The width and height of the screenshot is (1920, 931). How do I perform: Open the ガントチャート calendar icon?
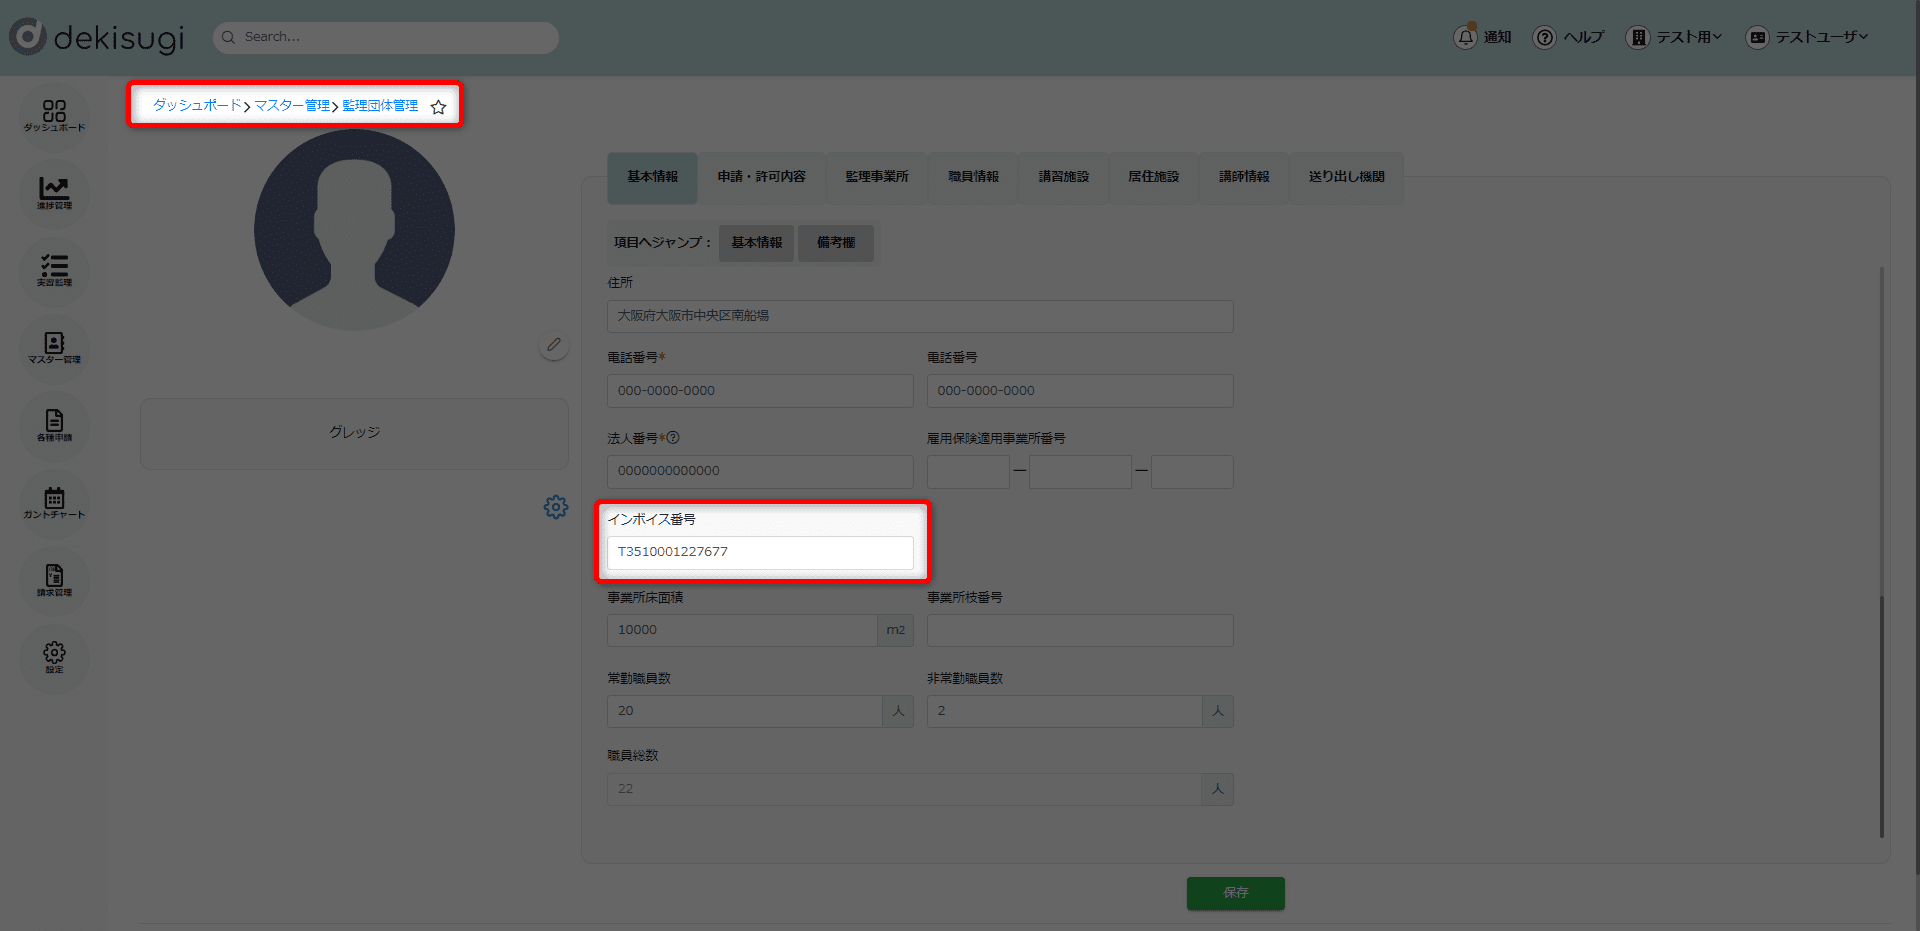(54, 502)
